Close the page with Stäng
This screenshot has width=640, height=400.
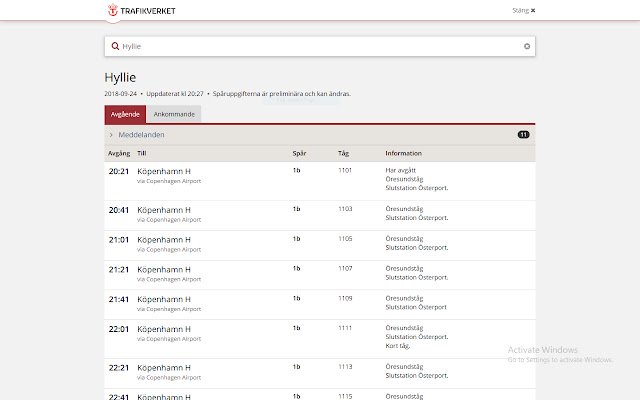[x=524, y=11]
